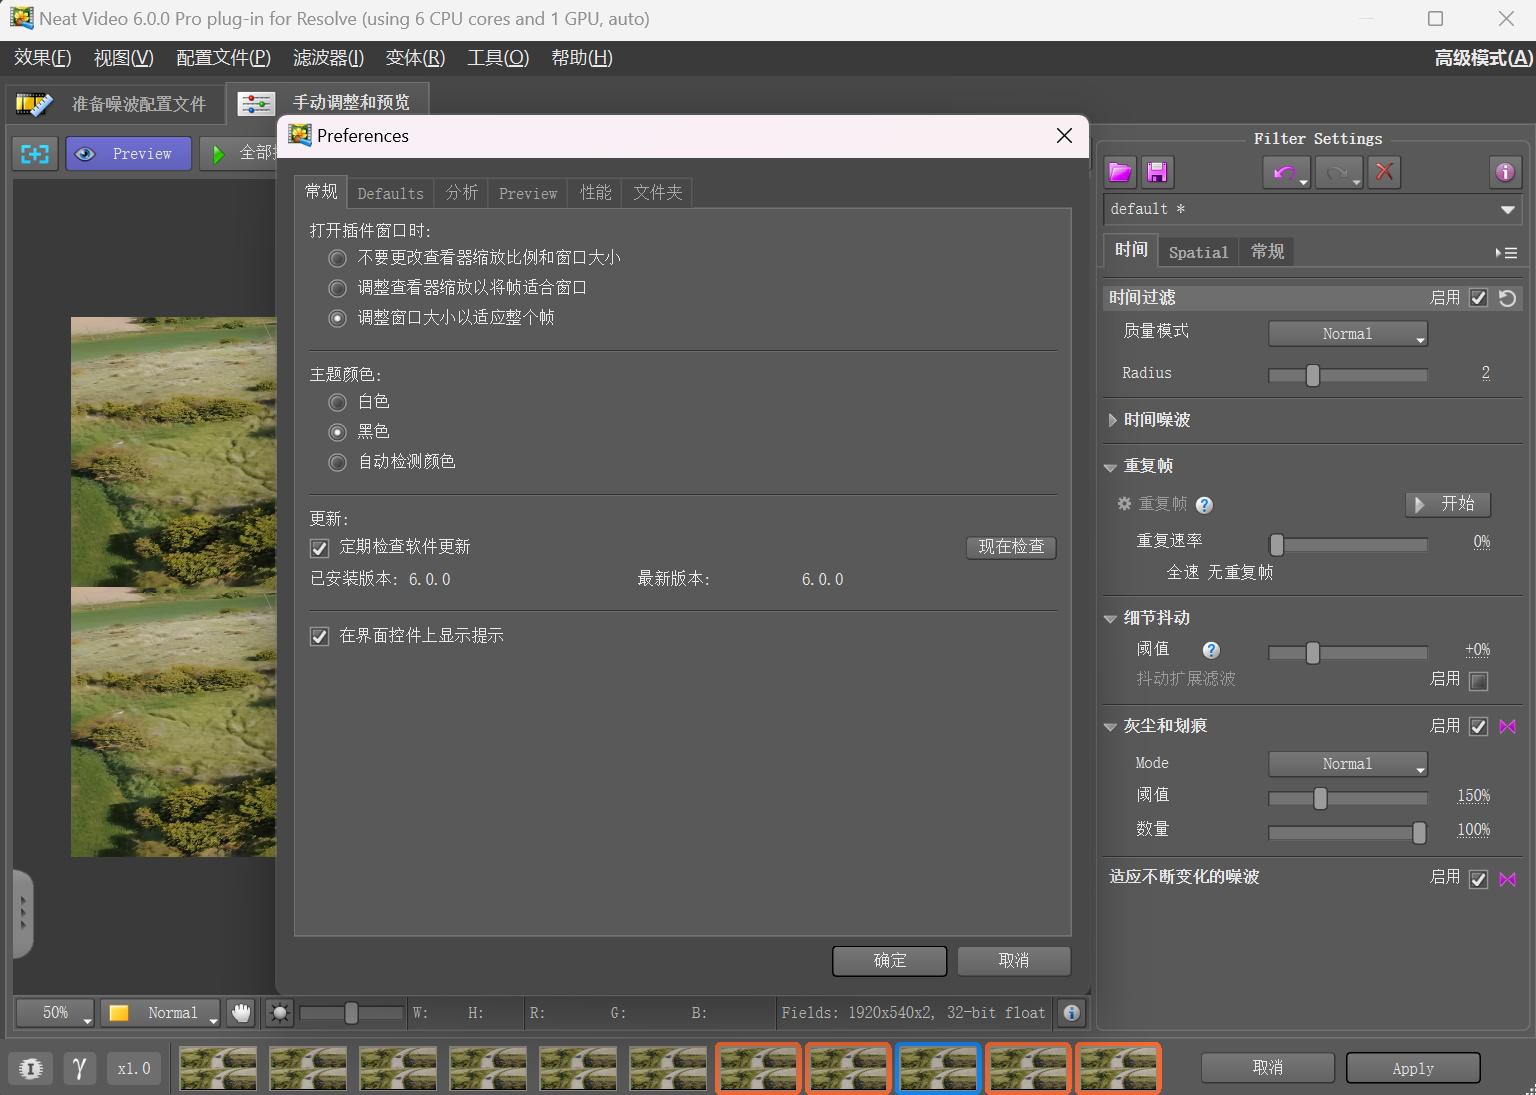Click the Apply button at the bottom right
This screenshot has width=1536, height=1095.
click(1413, 1068)
